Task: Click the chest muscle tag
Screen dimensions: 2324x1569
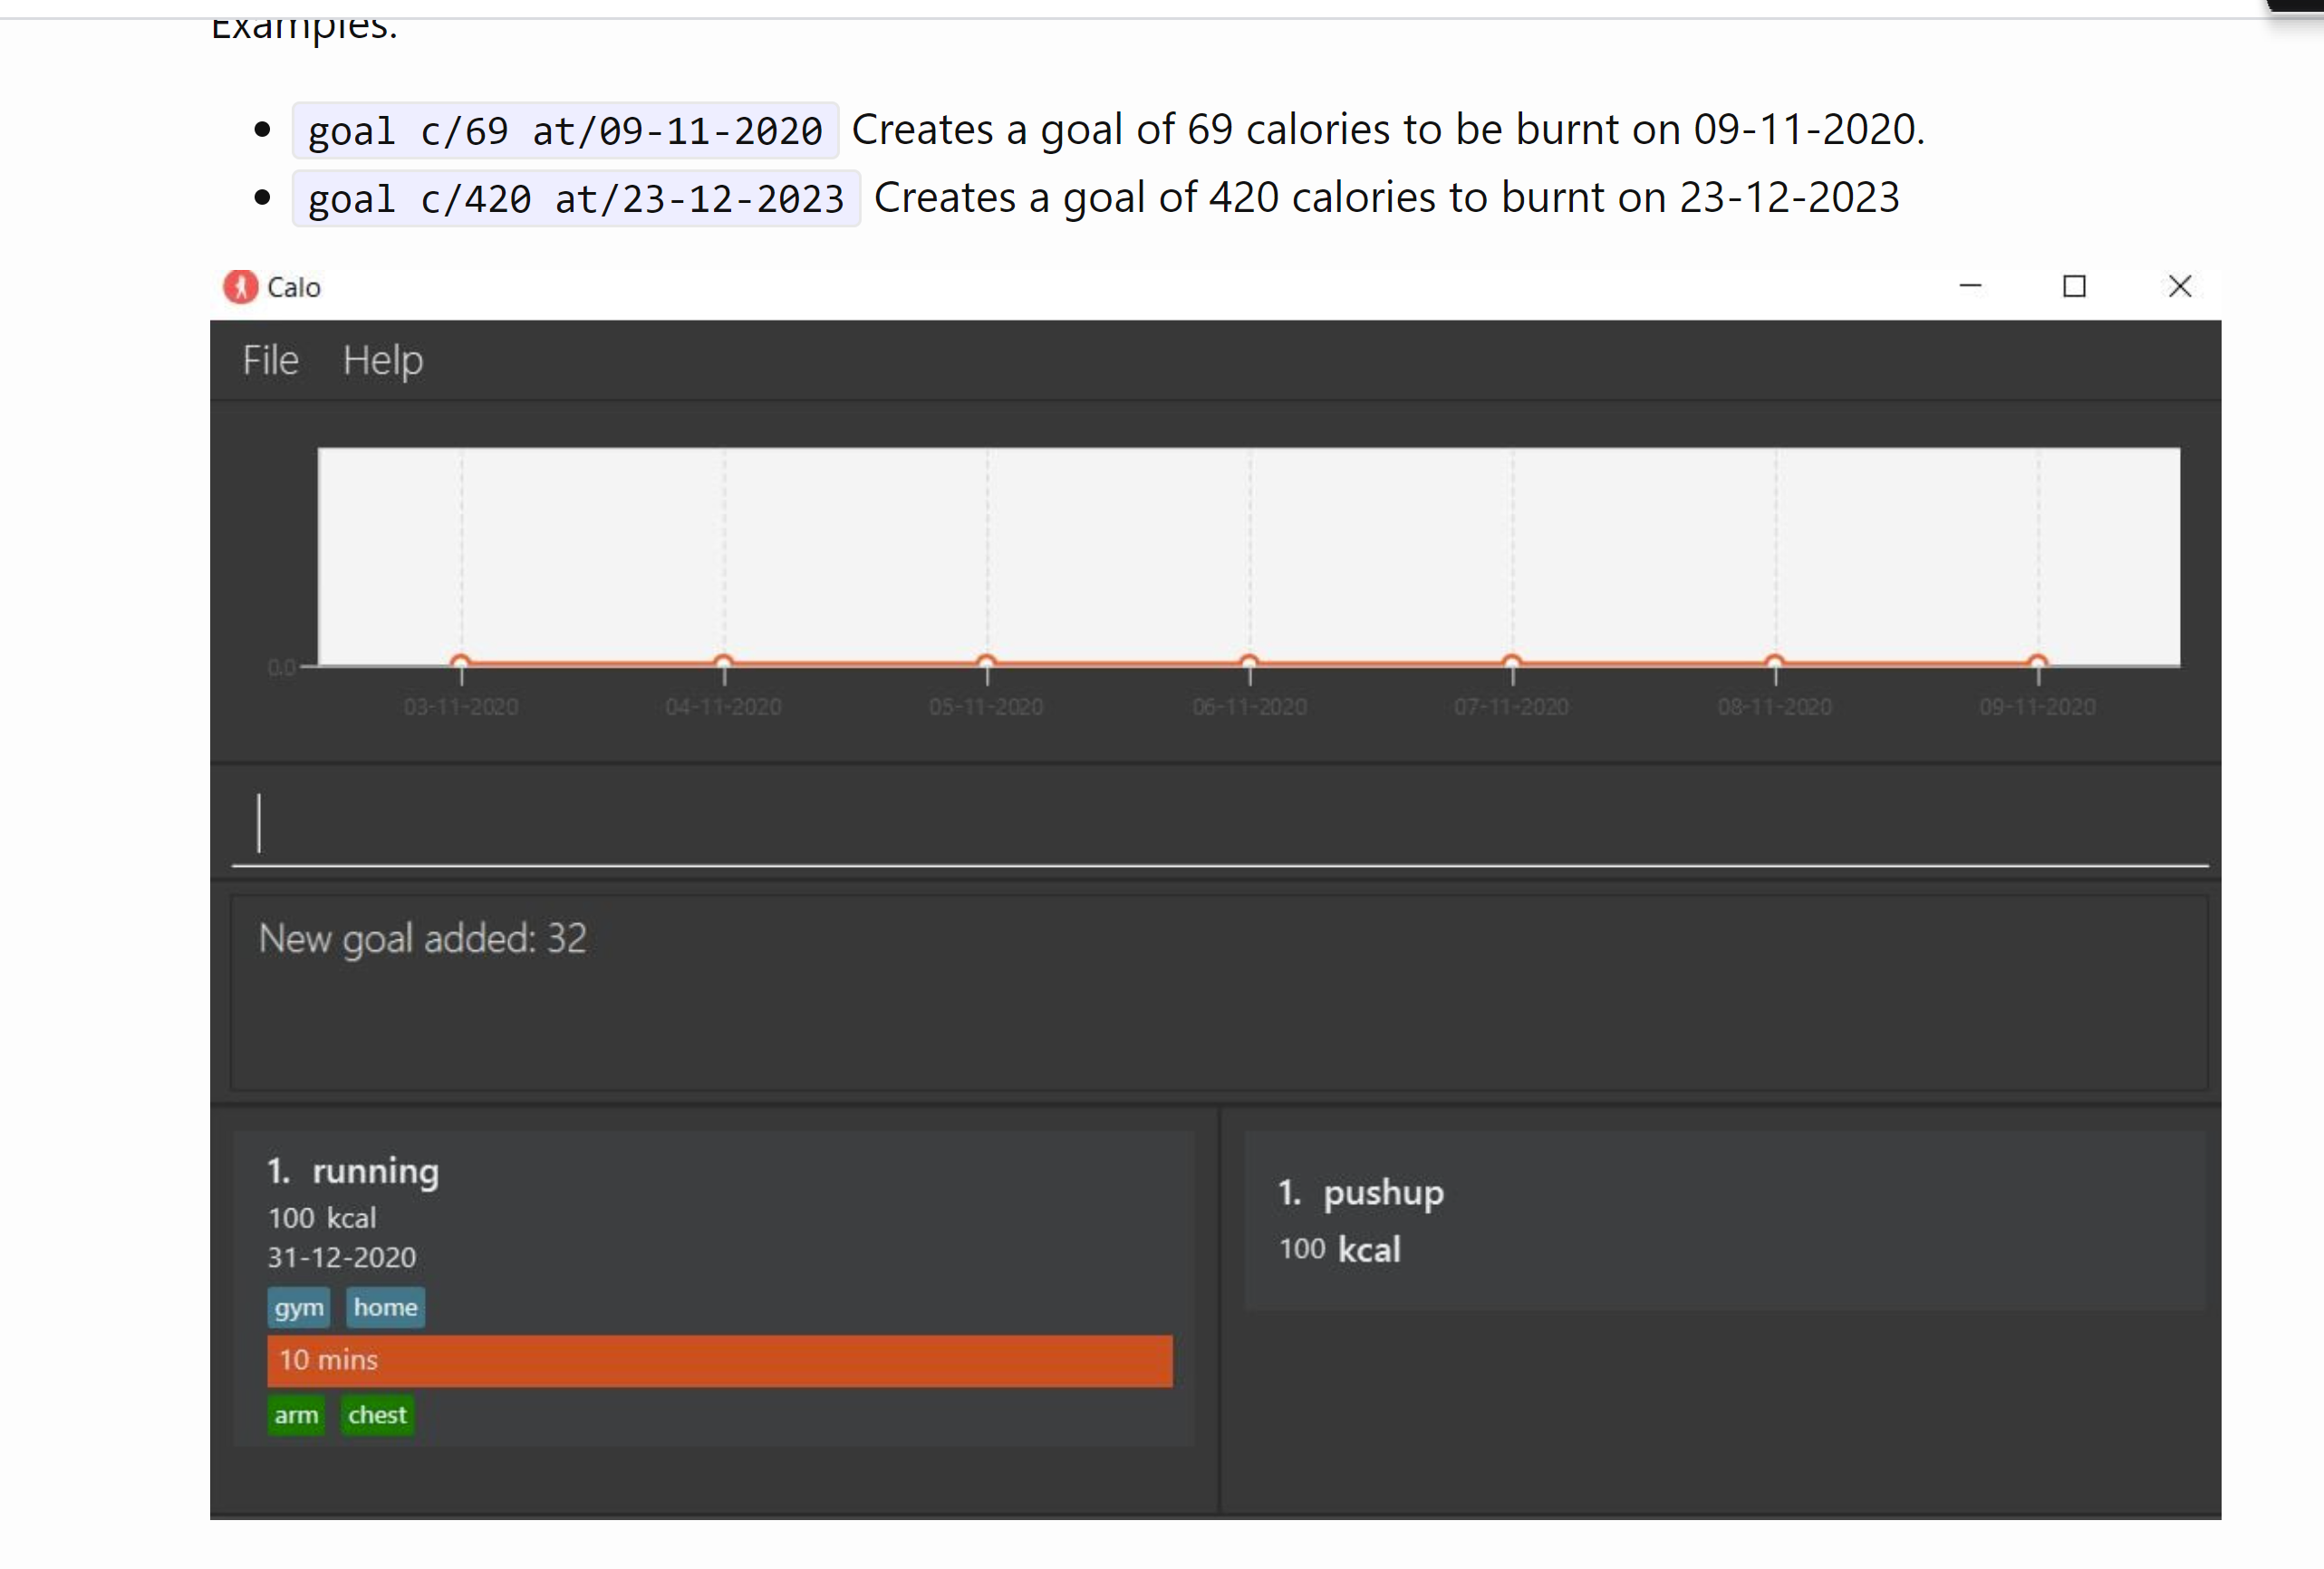Action: click(377, 1416)
